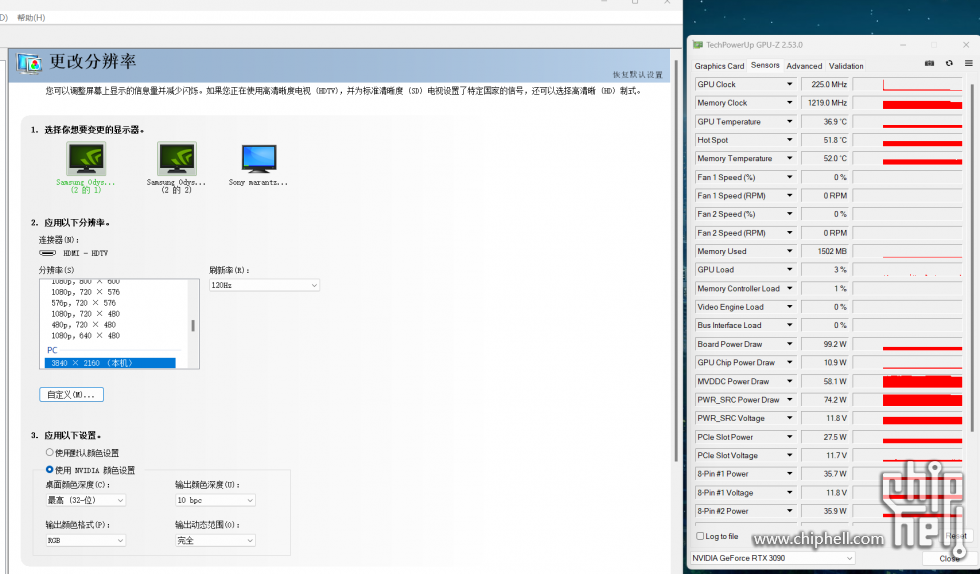Enable Log to file checkbox
Image resolution: width=980 pixels, height=574 pixels.
tap(700, 536)
